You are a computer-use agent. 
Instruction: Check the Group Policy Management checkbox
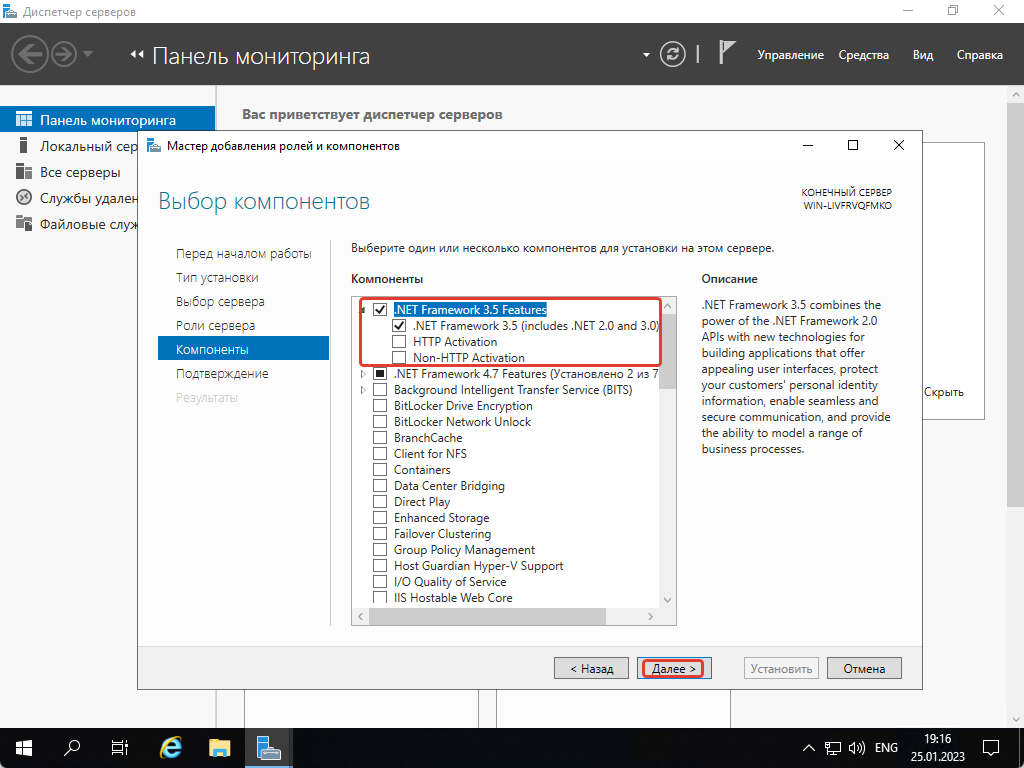[380, 550]
